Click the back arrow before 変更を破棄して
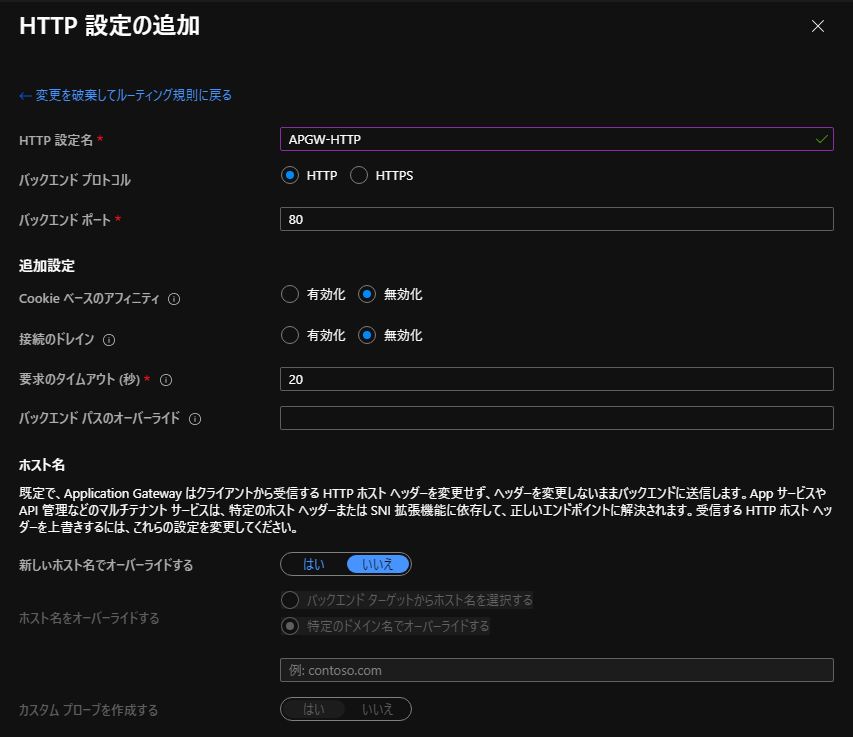Image resolution: width=853 pixels, height=737 pixels. [25, 96]
